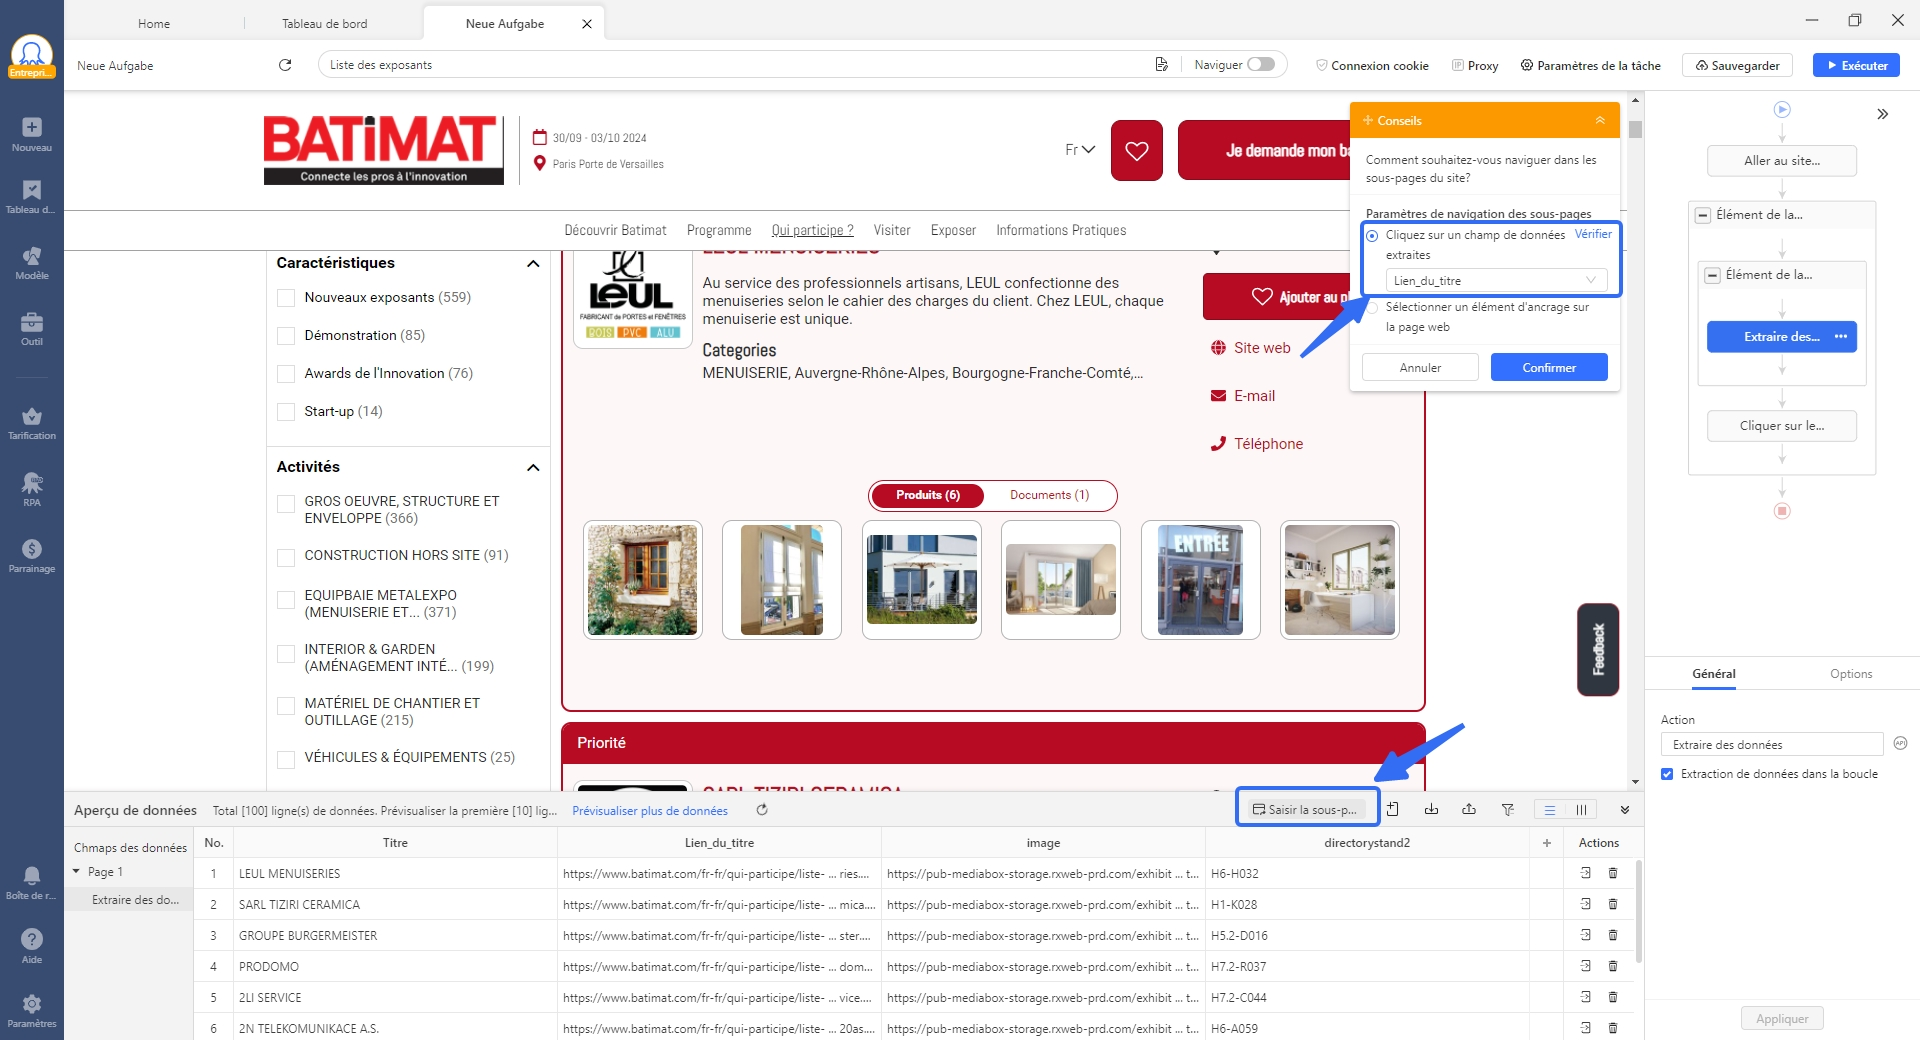Open the Modèle sidebar icon

click(32, 263)
